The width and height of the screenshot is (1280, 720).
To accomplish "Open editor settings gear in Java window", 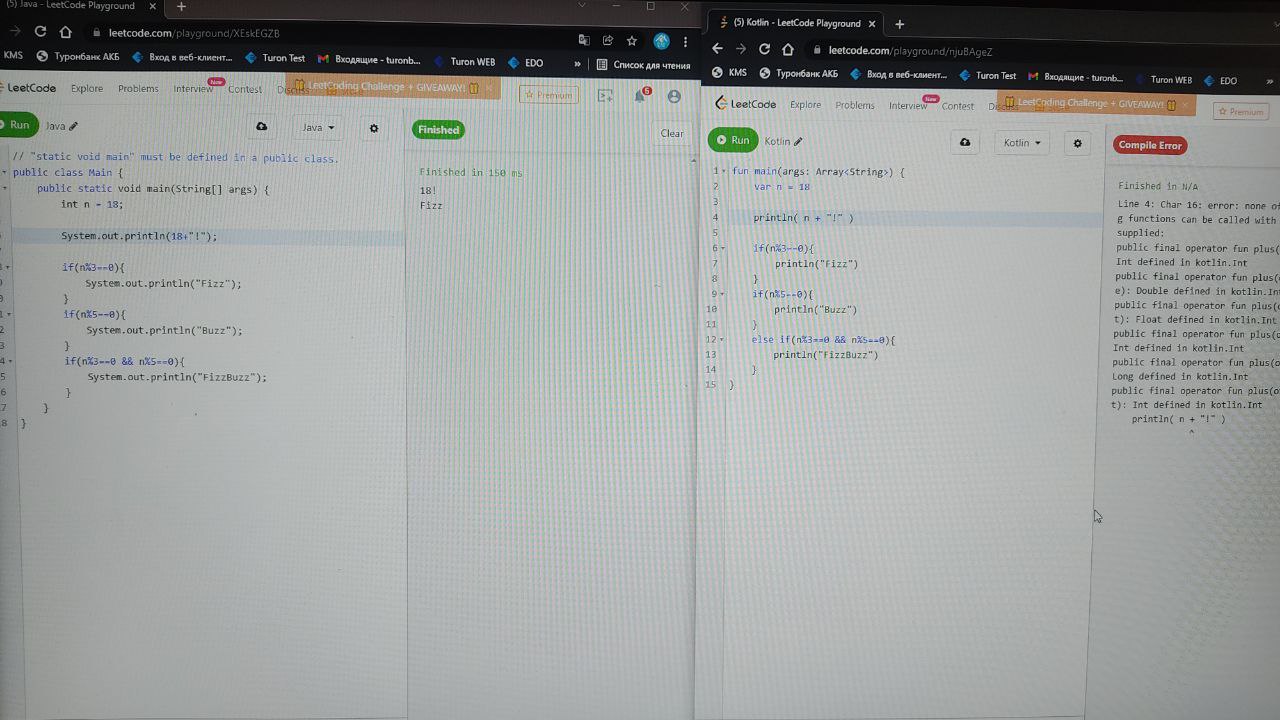I will pyautogui.click(x=374, y=128).
